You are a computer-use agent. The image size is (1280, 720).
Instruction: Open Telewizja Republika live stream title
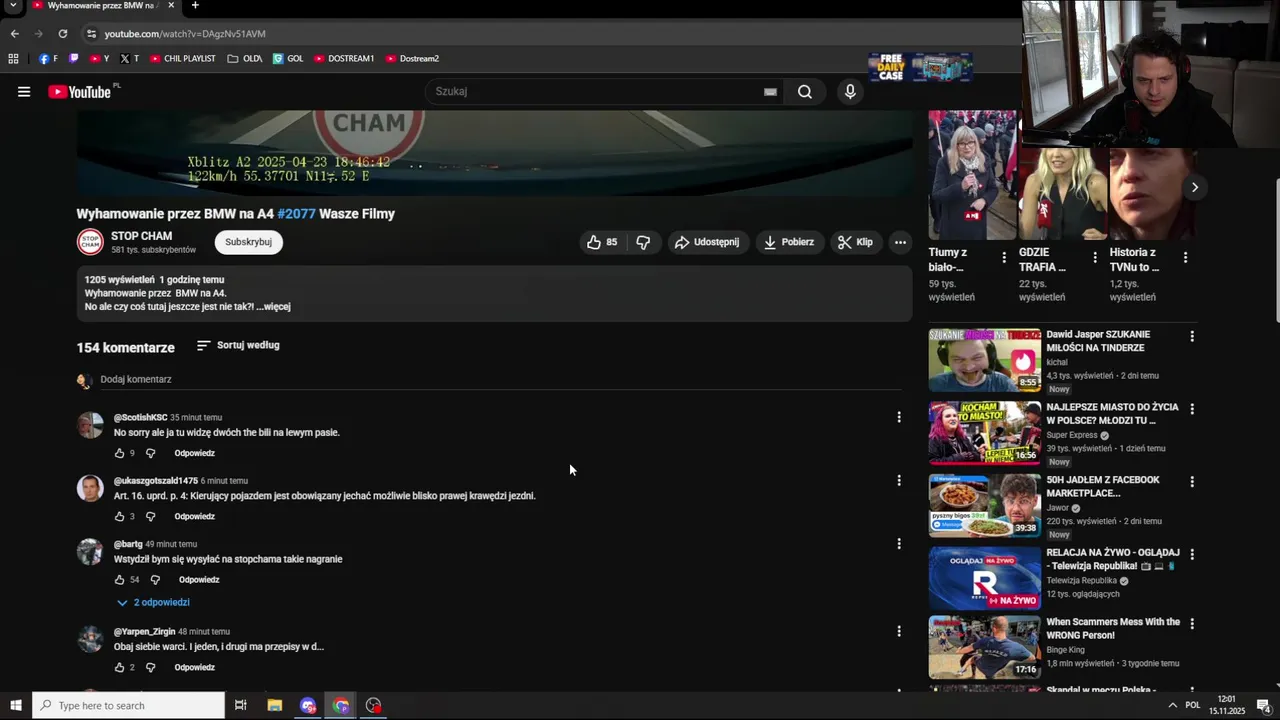[x=1112, y=559]
